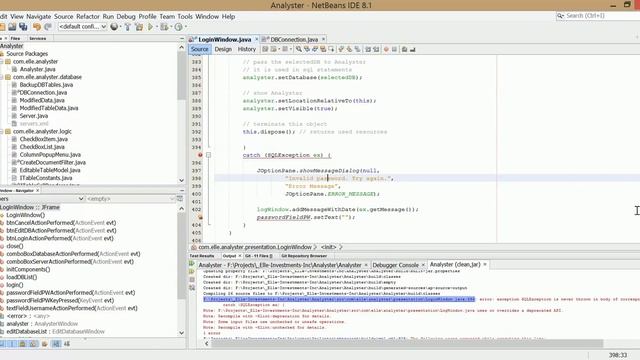Click the Projects panel scrollbar down arrow
This screenshot has height=360, width=640.
click(182, 180)
